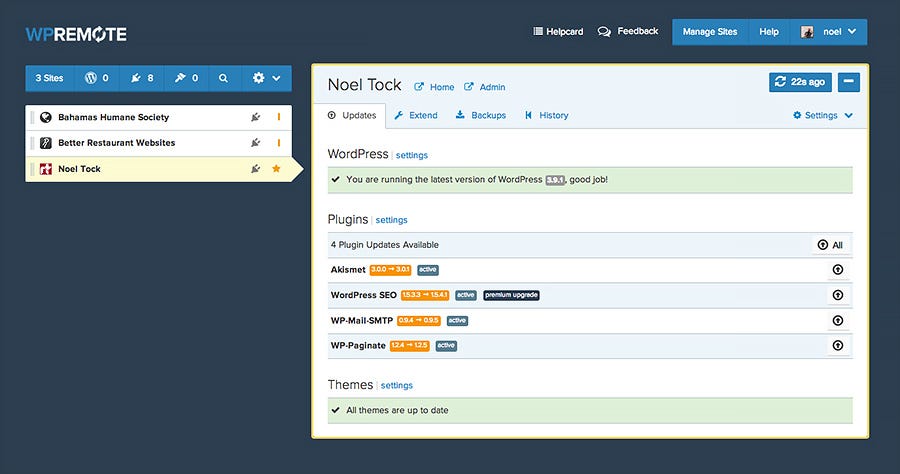Click globe icon of Bahamas Humane Society
Image resolution: width=900 pixels, height=474 pixels.
pyautogui.click(x=46, y=117)
